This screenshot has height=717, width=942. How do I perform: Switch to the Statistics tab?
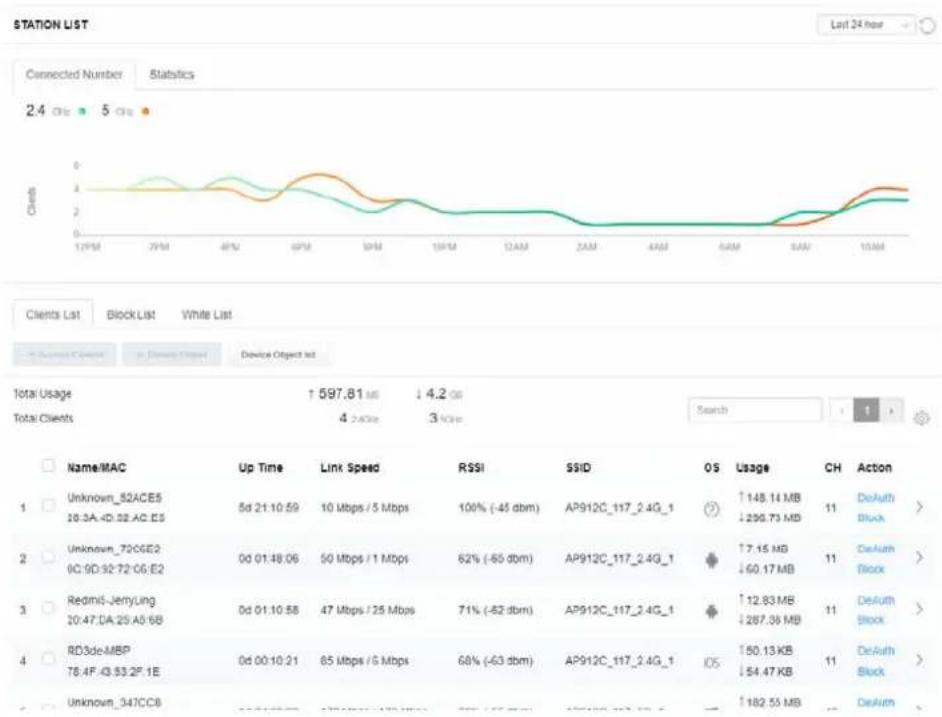172,75
